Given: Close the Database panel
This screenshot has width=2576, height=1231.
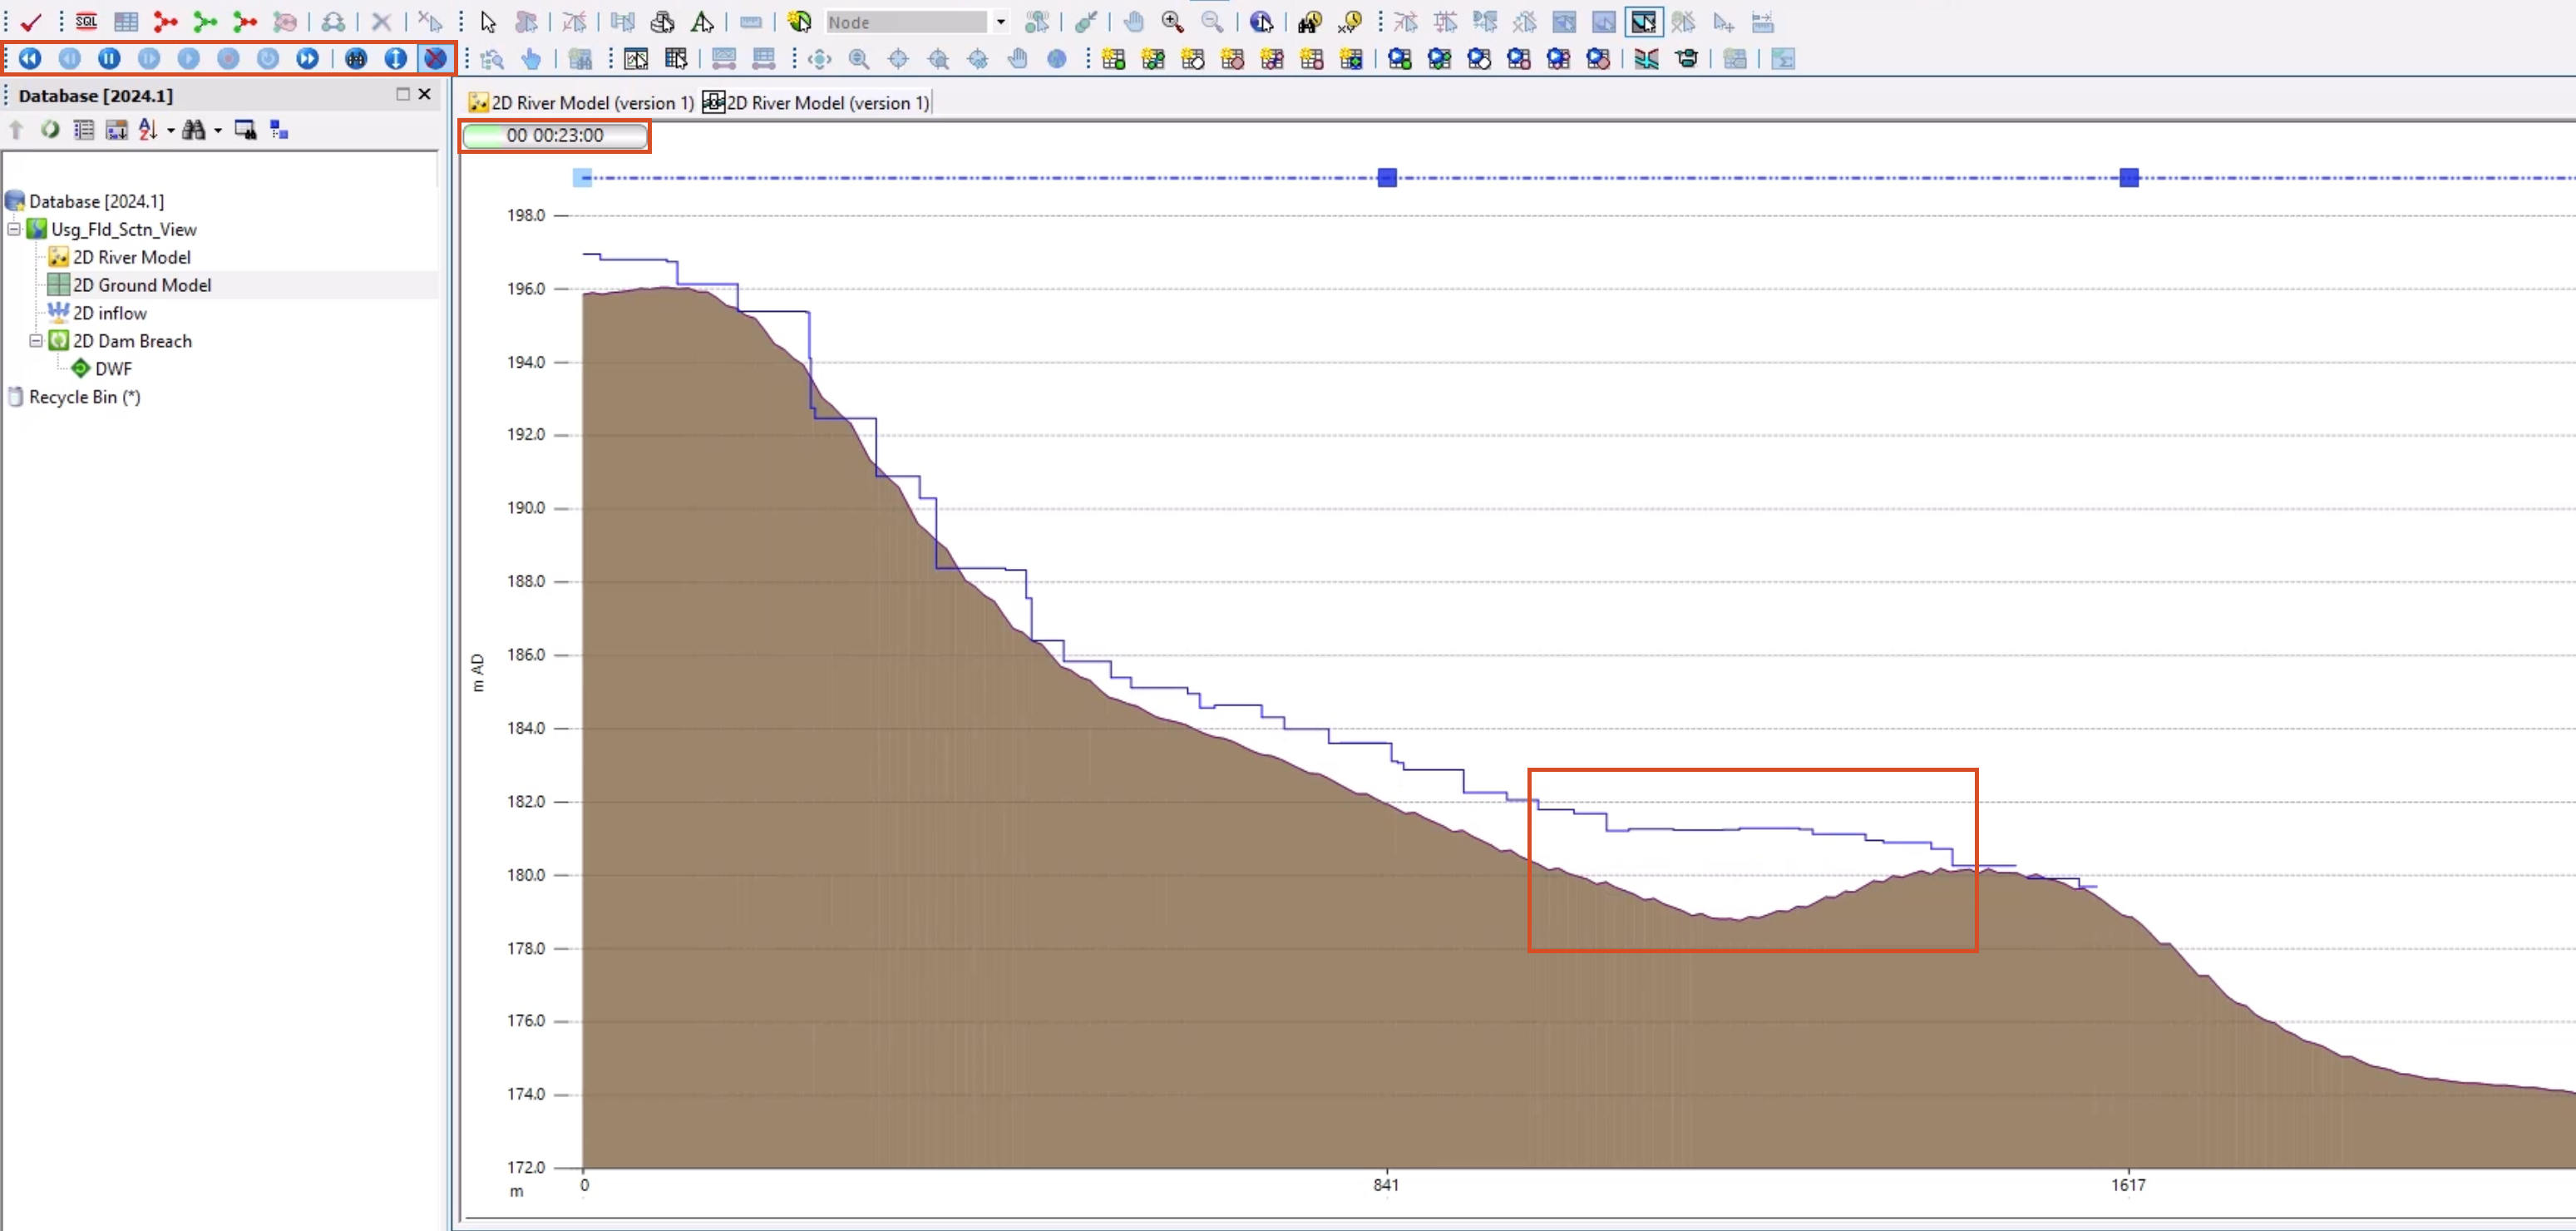Looking at the screenshot, I should (x=425, y=94).
